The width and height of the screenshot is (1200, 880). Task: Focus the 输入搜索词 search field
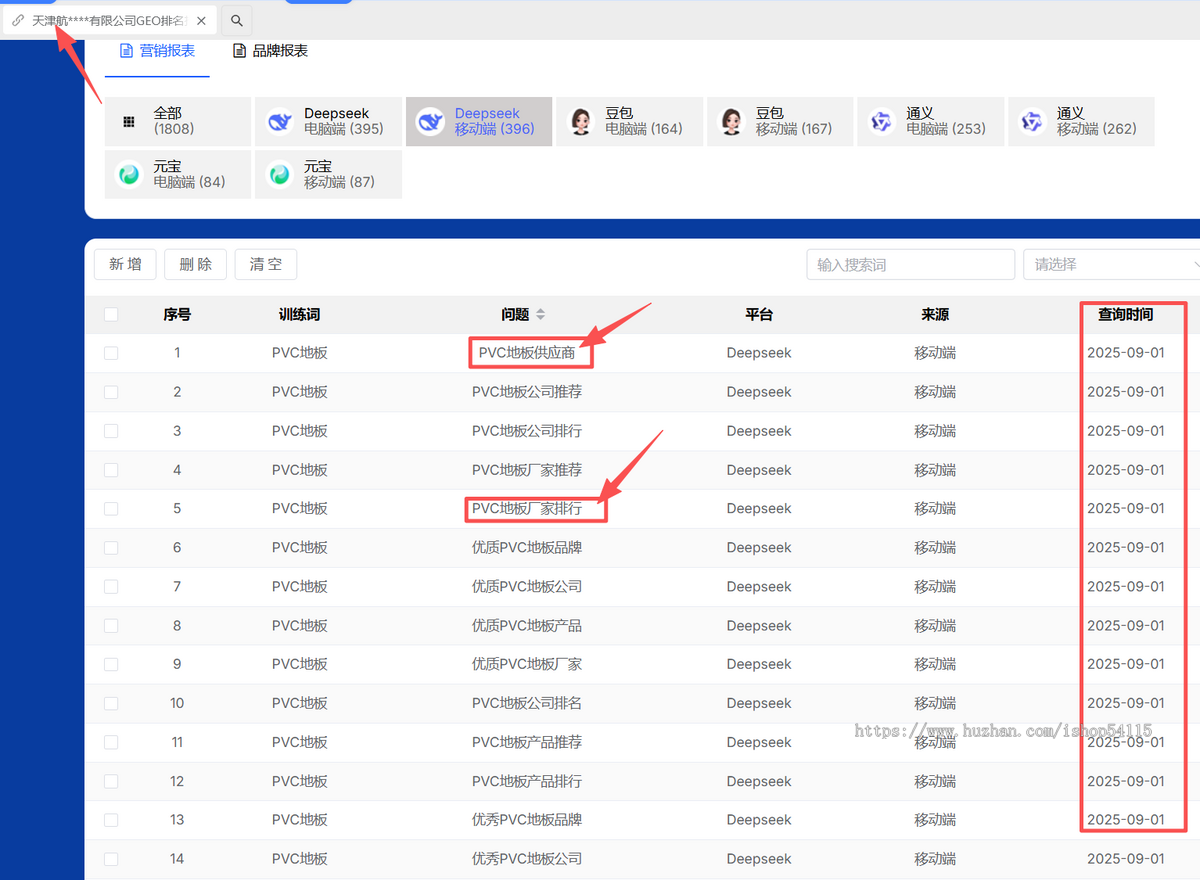[911, 264]
